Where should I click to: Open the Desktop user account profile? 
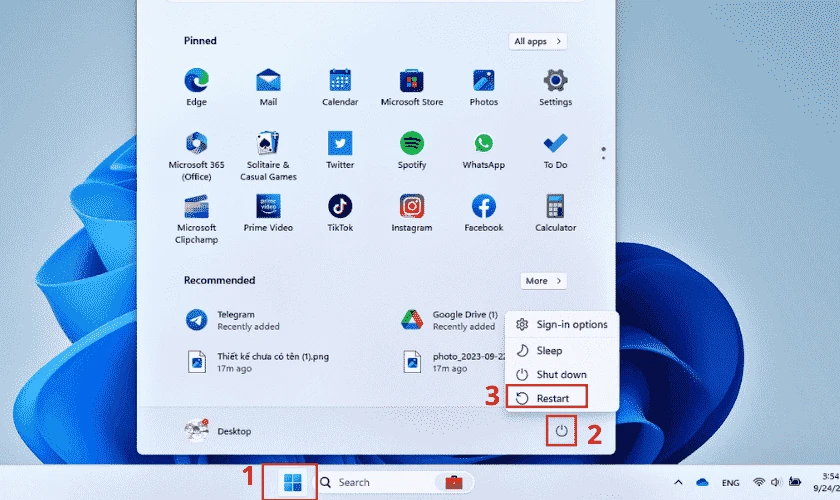pos(218,430)
